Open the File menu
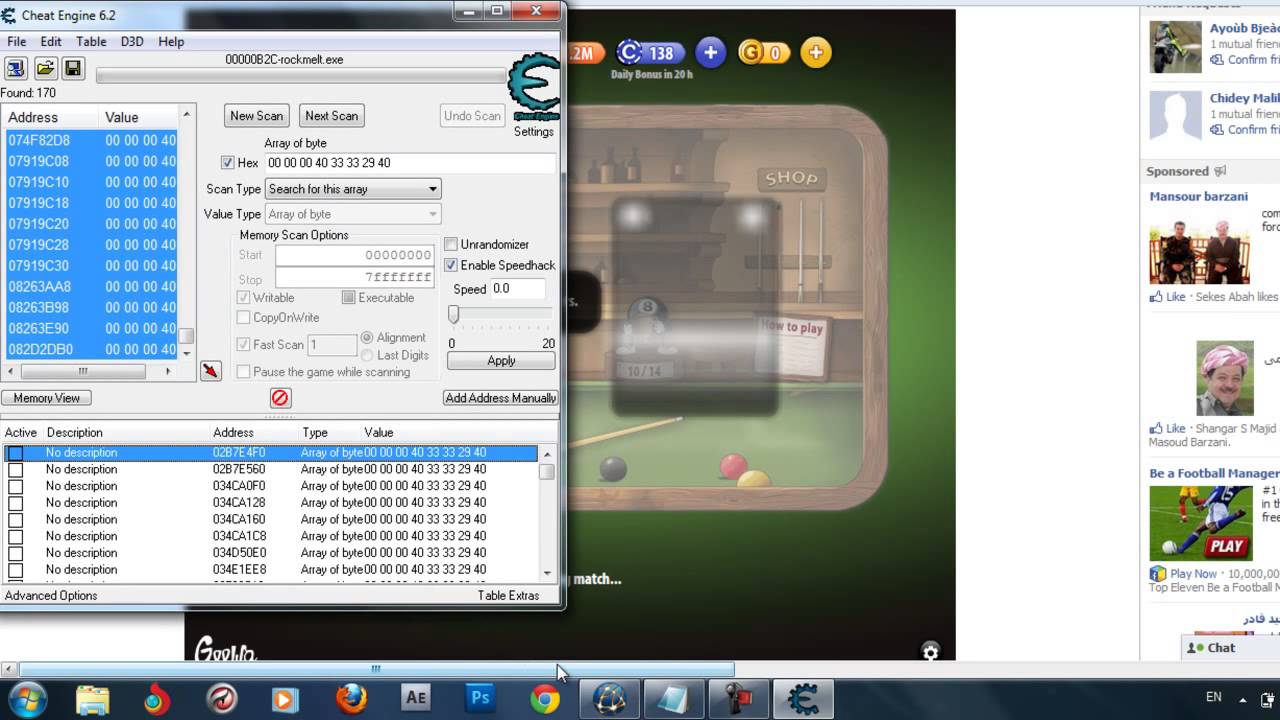Viewport: 1280px width, 720px height. [17, 42]
